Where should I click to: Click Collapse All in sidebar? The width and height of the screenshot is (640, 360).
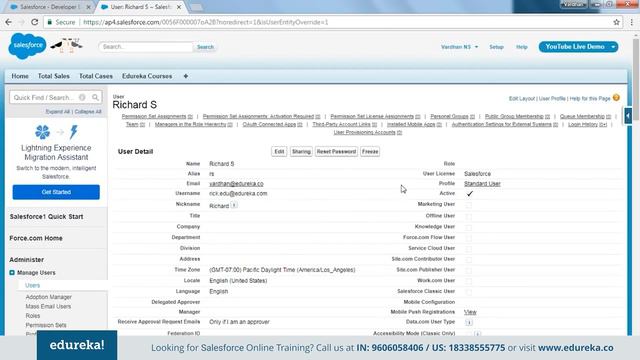click(x=88, y=111)
